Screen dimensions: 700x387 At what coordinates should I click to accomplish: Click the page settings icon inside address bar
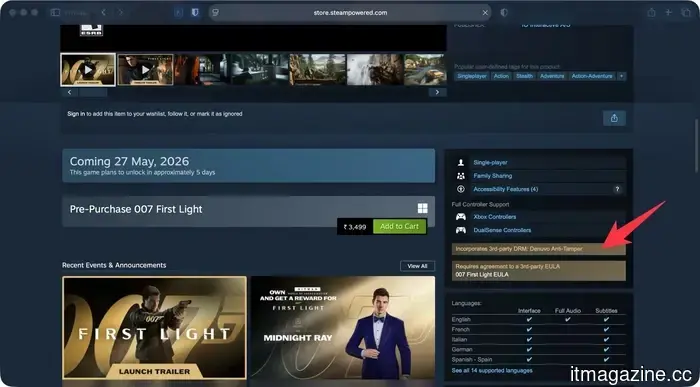pos(216,12)
